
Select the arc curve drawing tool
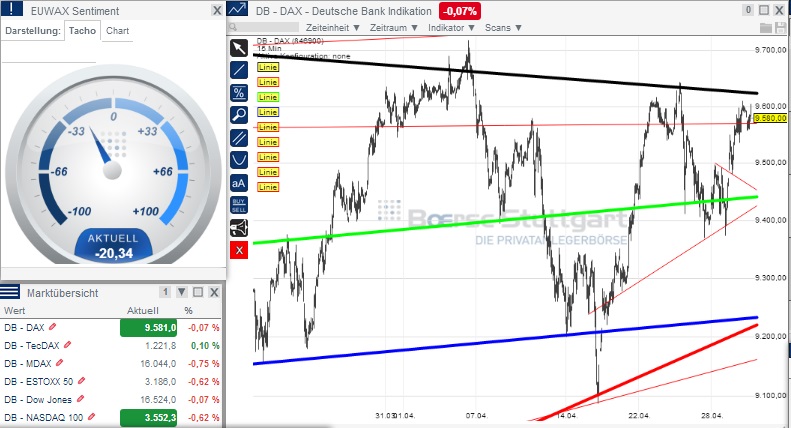[x=239, y=160]
